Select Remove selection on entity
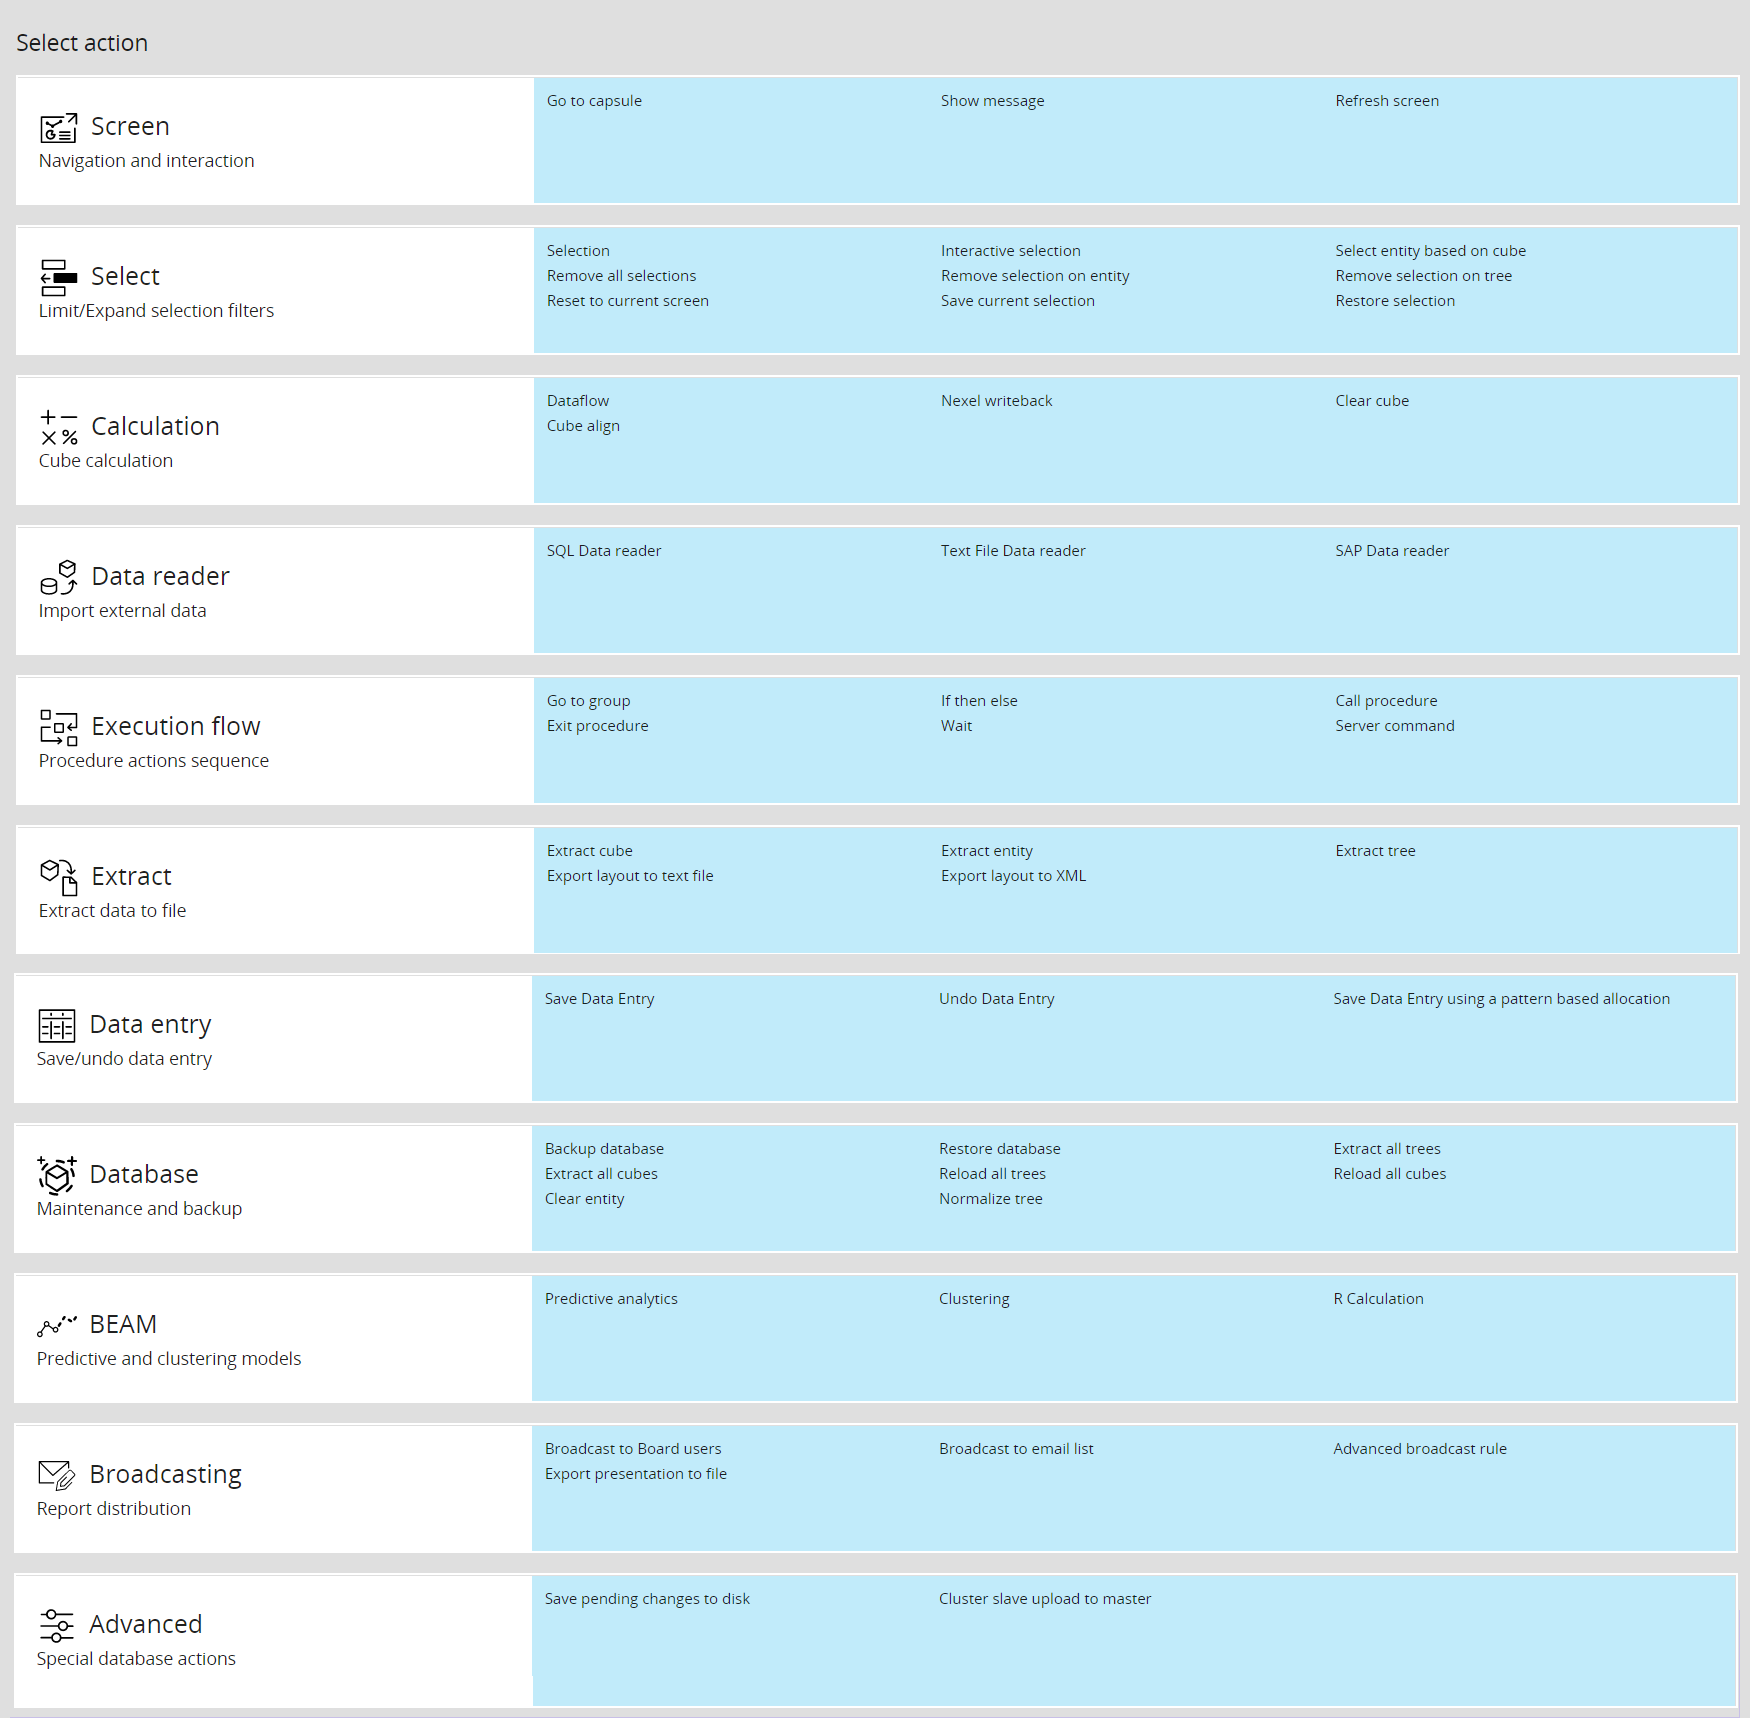1750x1718 pixels. point(1035,276)
